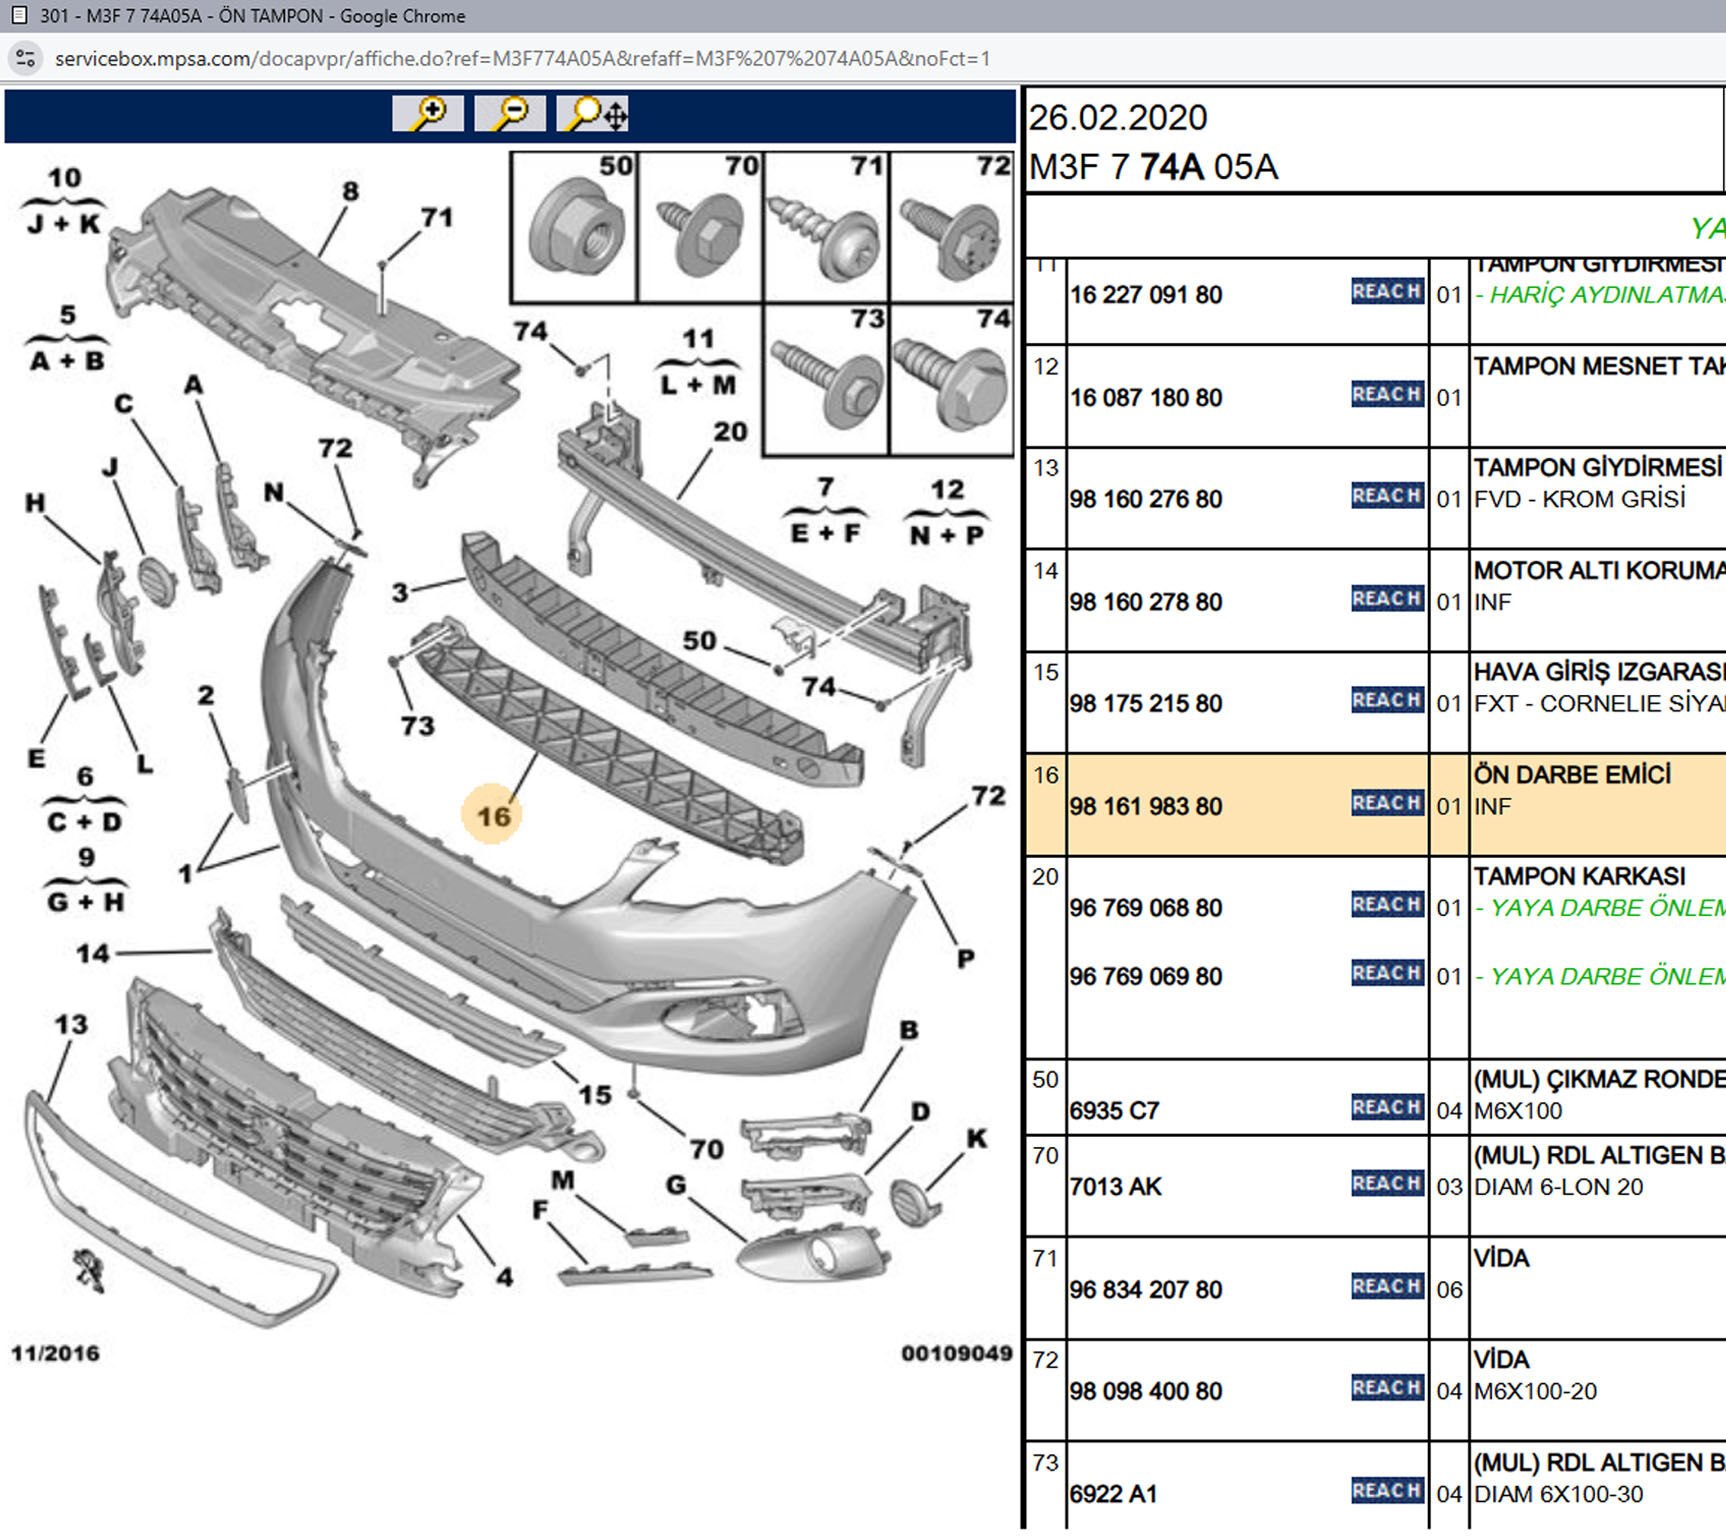
Task: Select the ÖN DARBE EMİCİ row description
Action: [1572, 775]
